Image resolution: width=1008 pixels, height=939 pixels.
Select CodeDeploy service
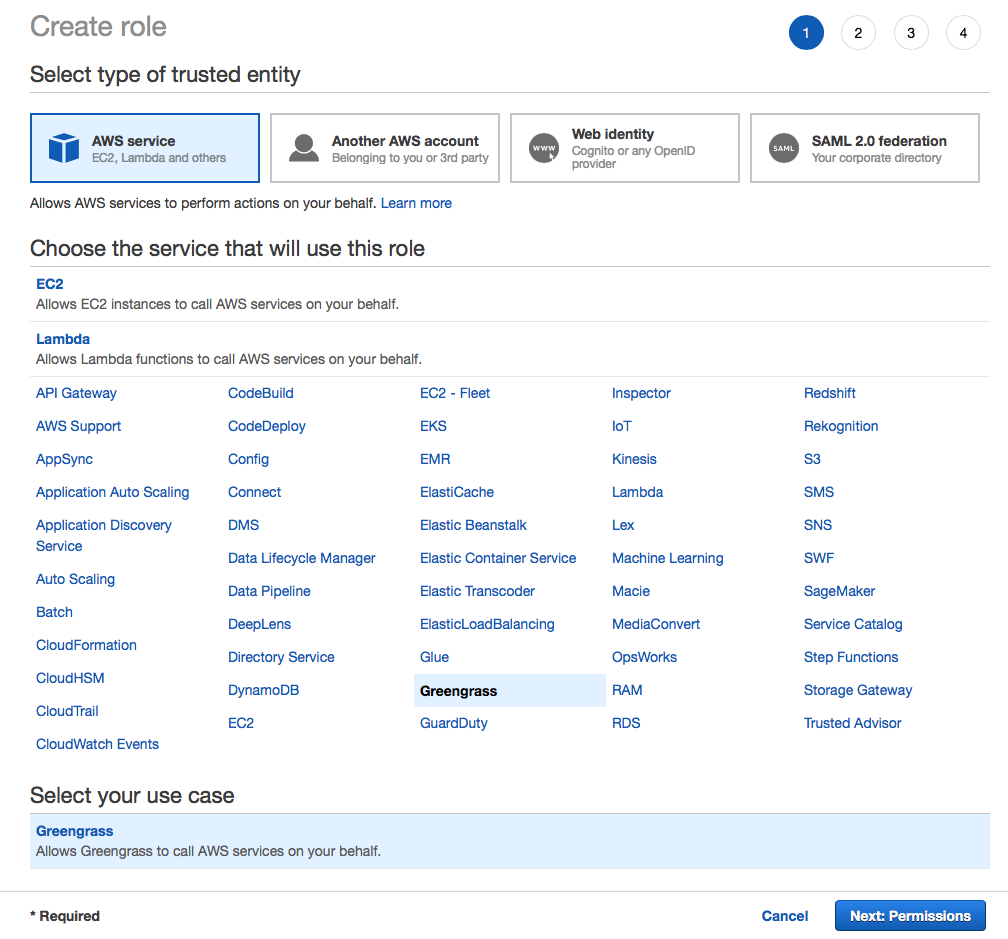pos(267,426)
